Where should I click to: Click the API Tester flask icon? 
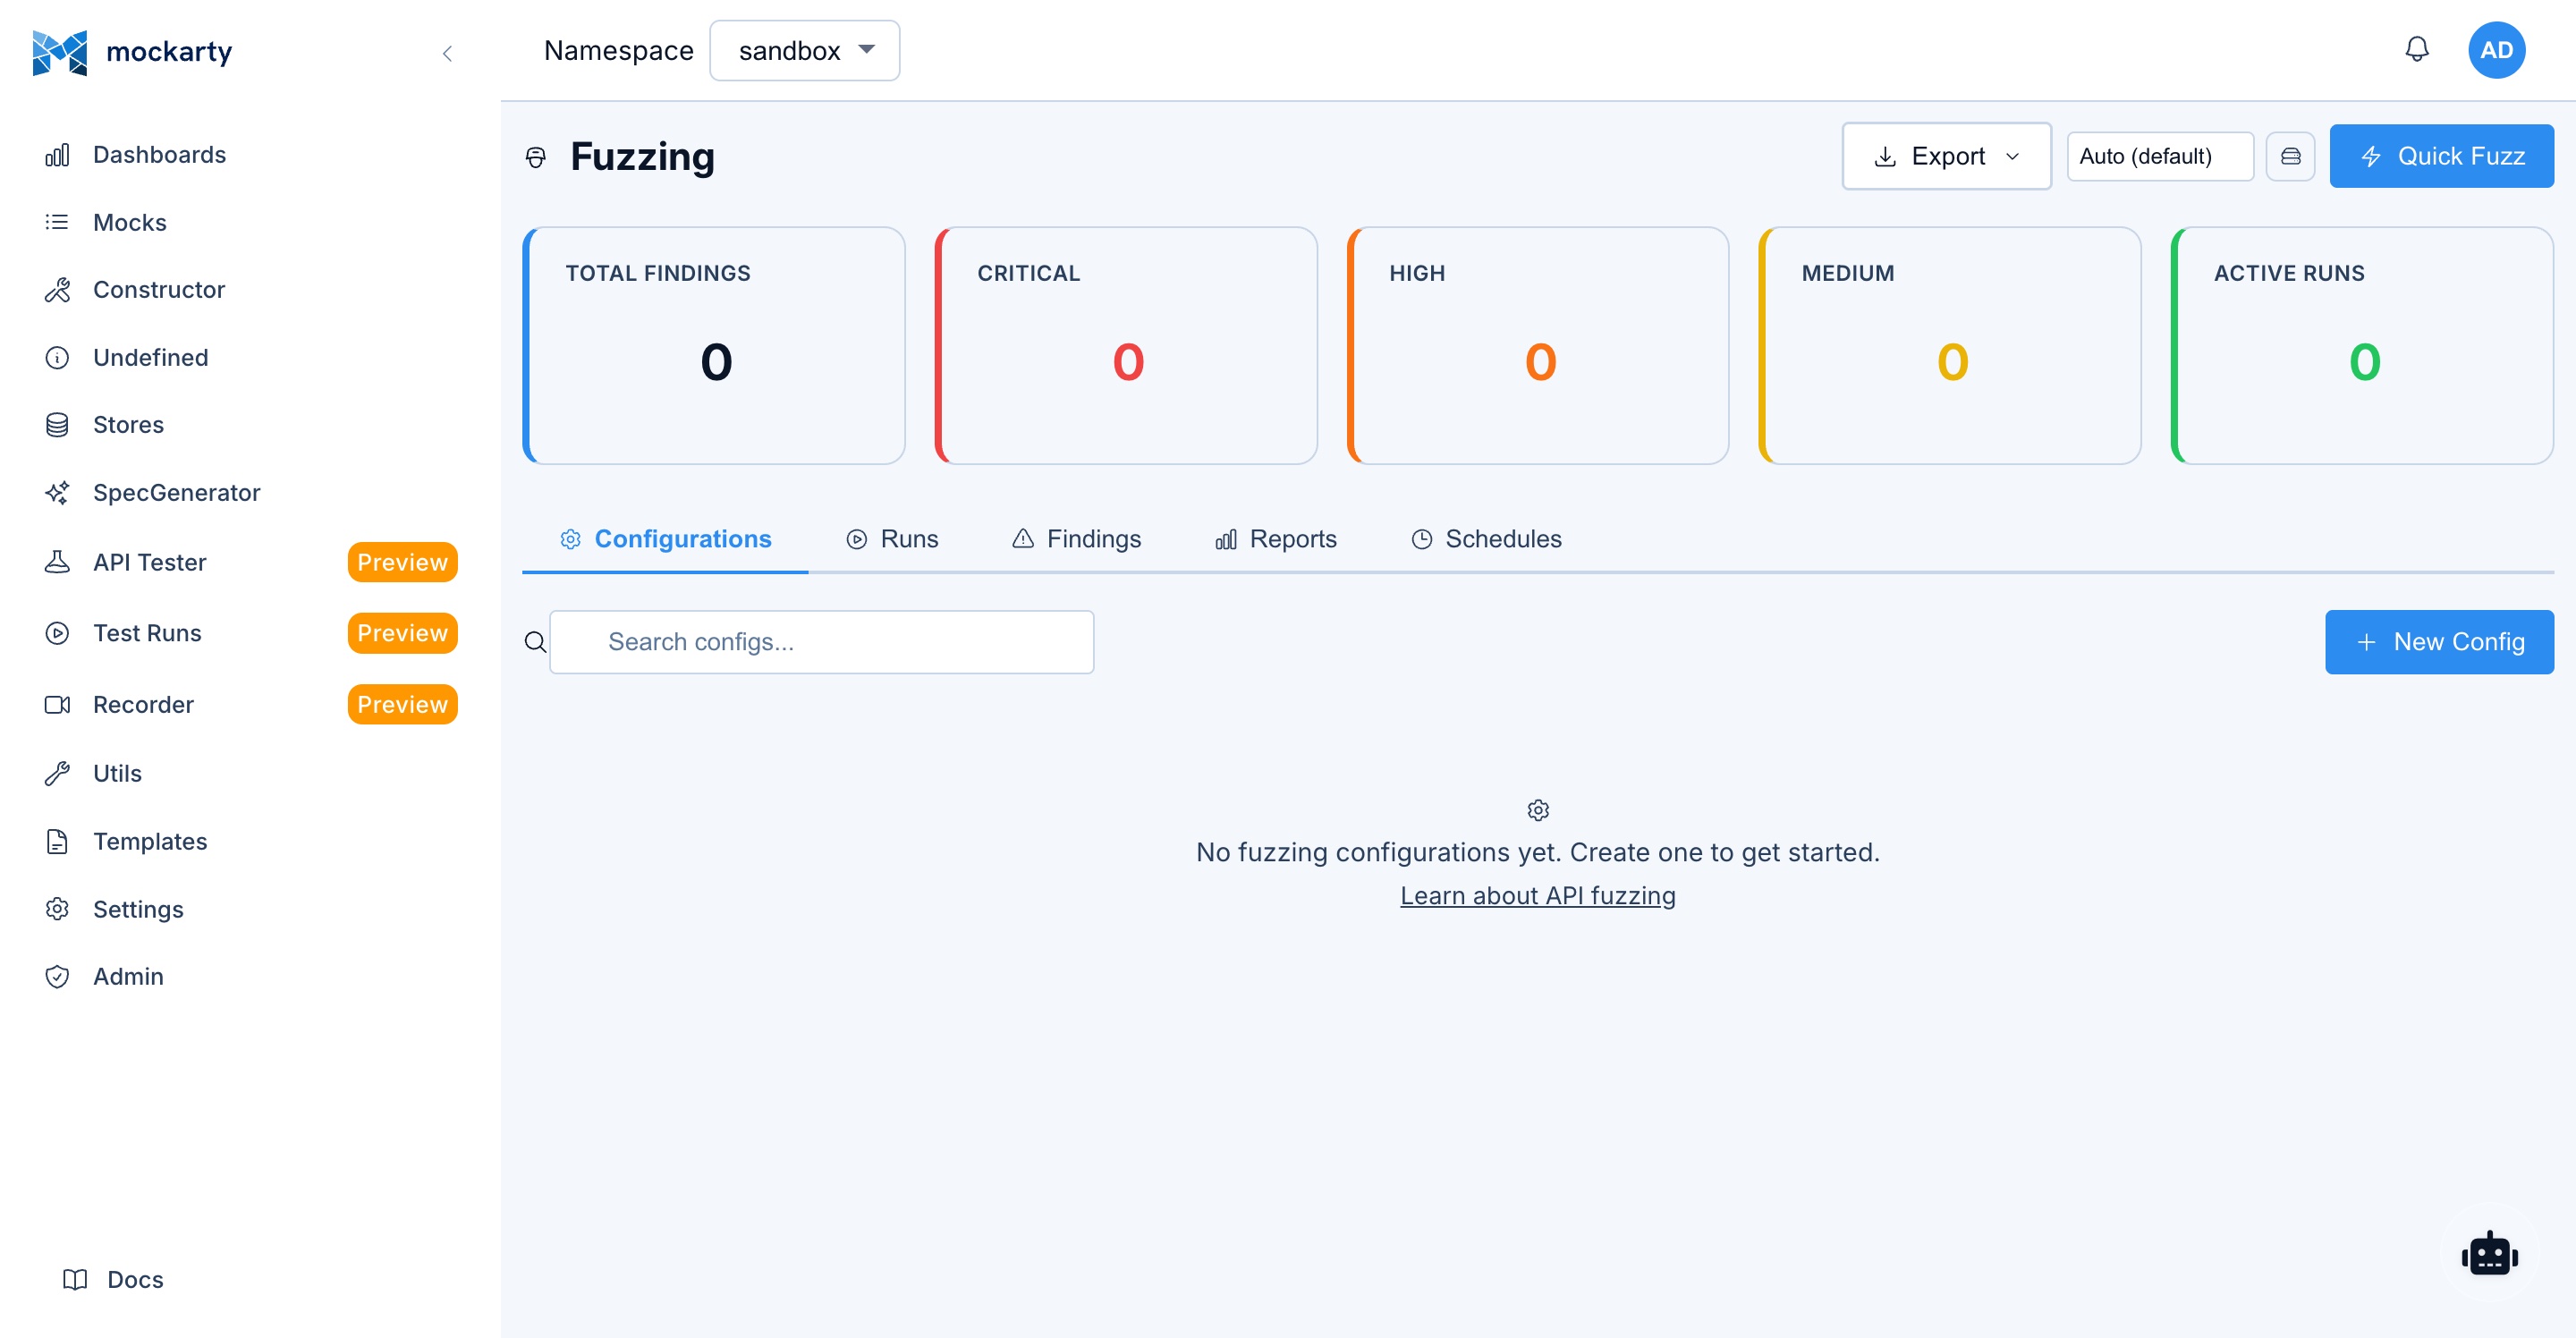57,562
